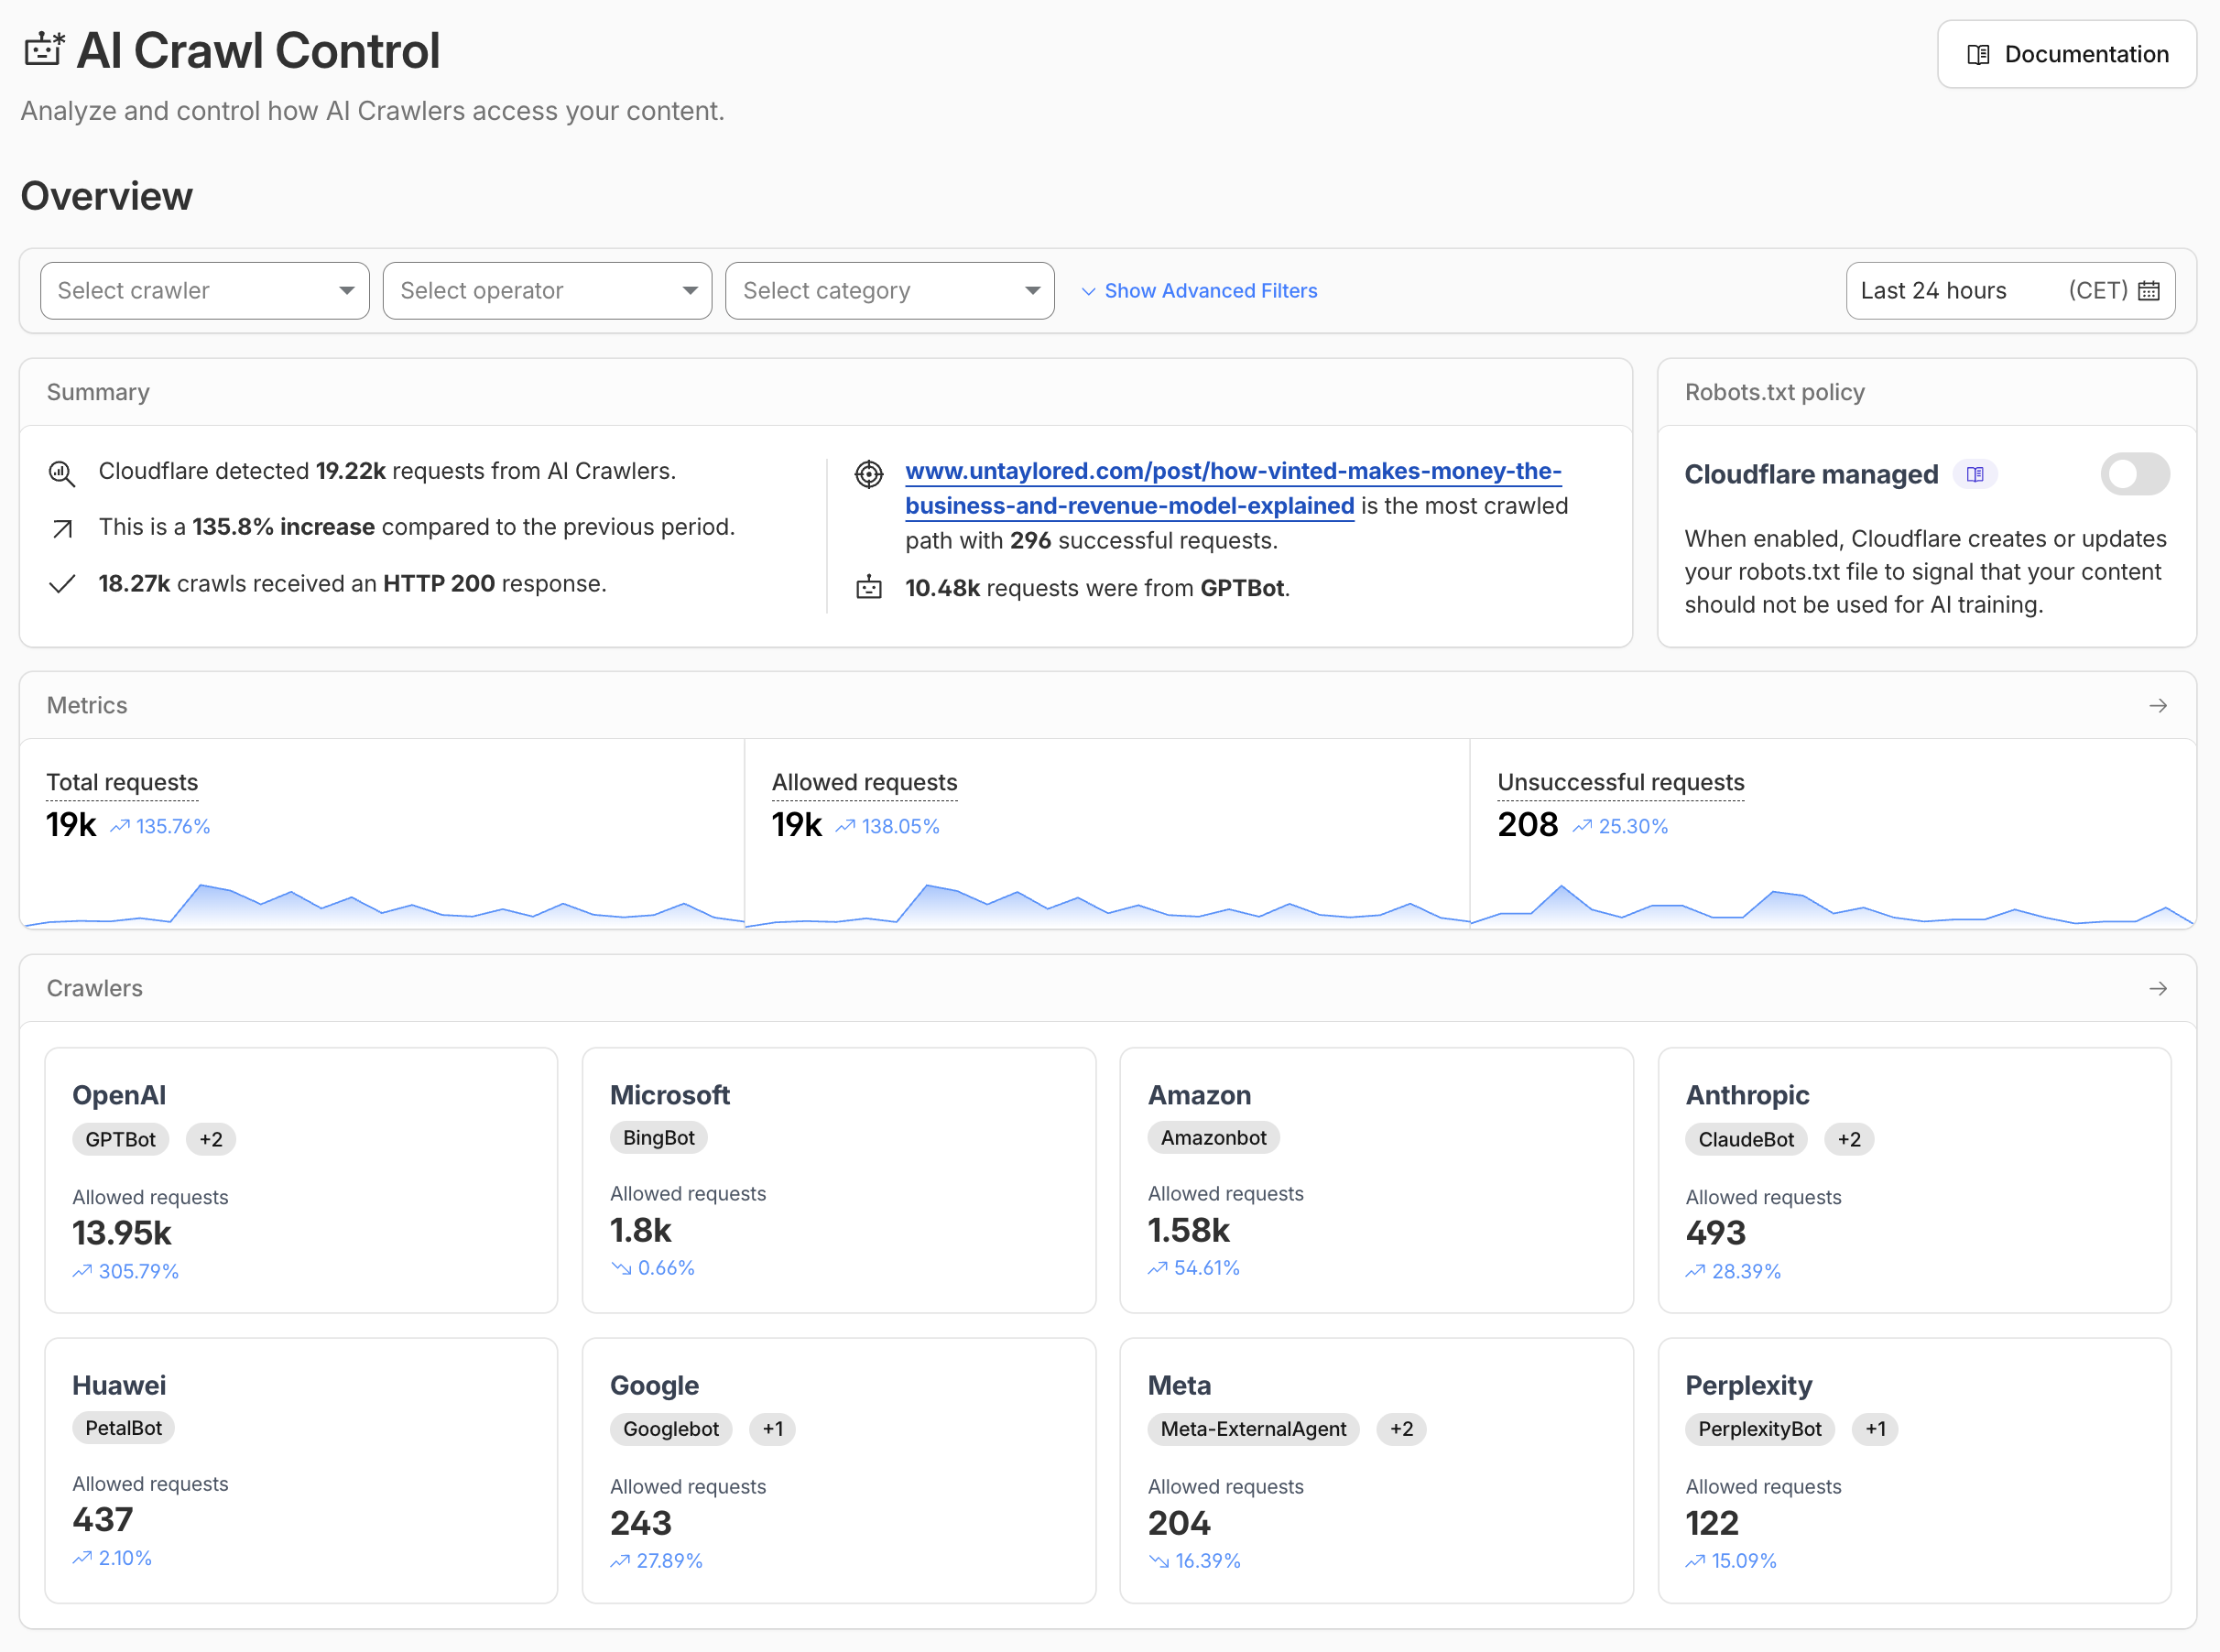This screenshot has width=2220, height=1652.
Task: Open the Documentation page
Action: (x=2066, y=54)
